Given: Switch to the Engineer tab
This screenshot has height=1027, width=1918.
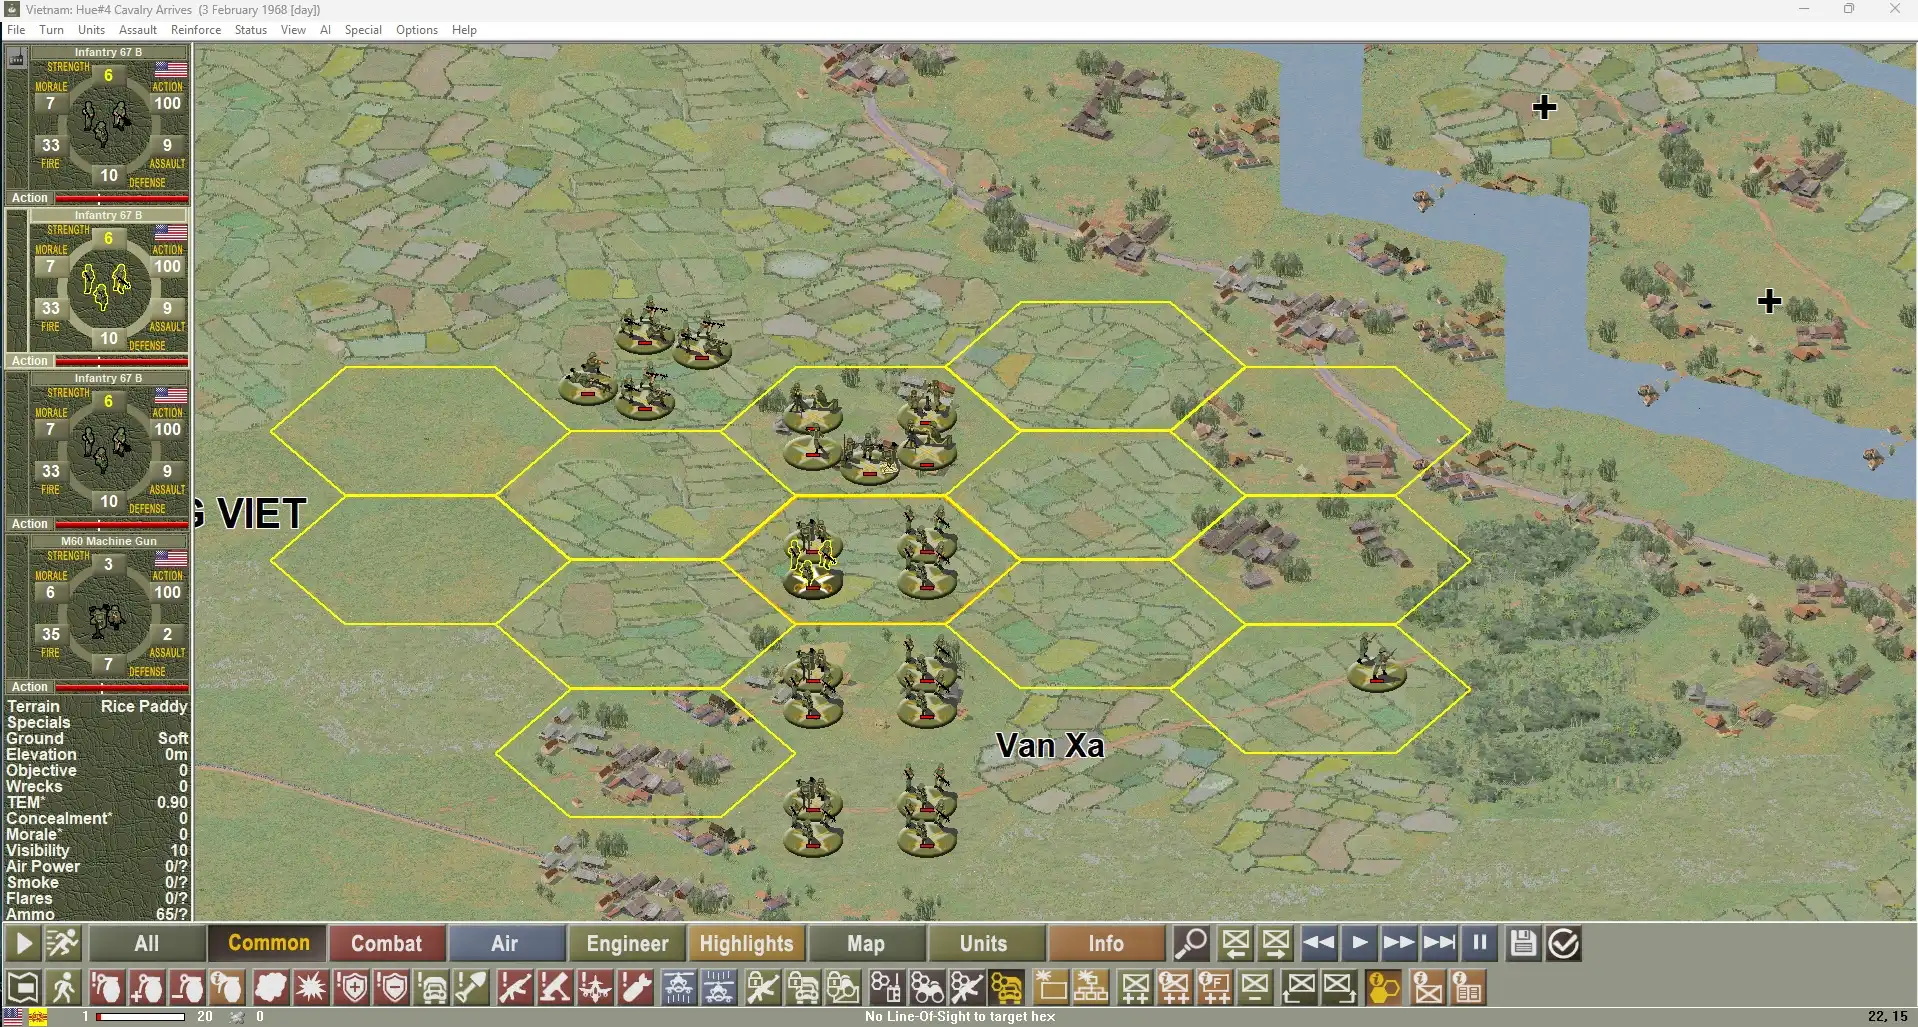Looking at the screenshot, I should 626,943.
